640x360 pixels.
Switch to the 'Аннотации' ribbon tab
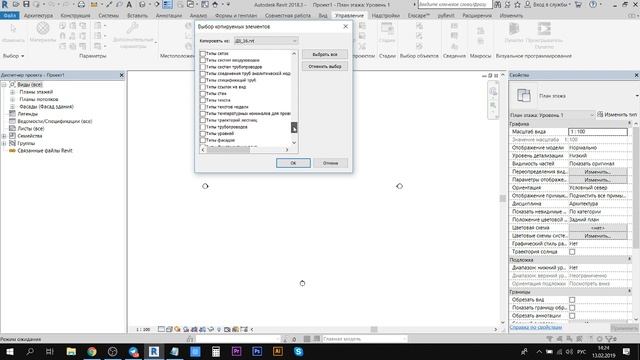169,16
